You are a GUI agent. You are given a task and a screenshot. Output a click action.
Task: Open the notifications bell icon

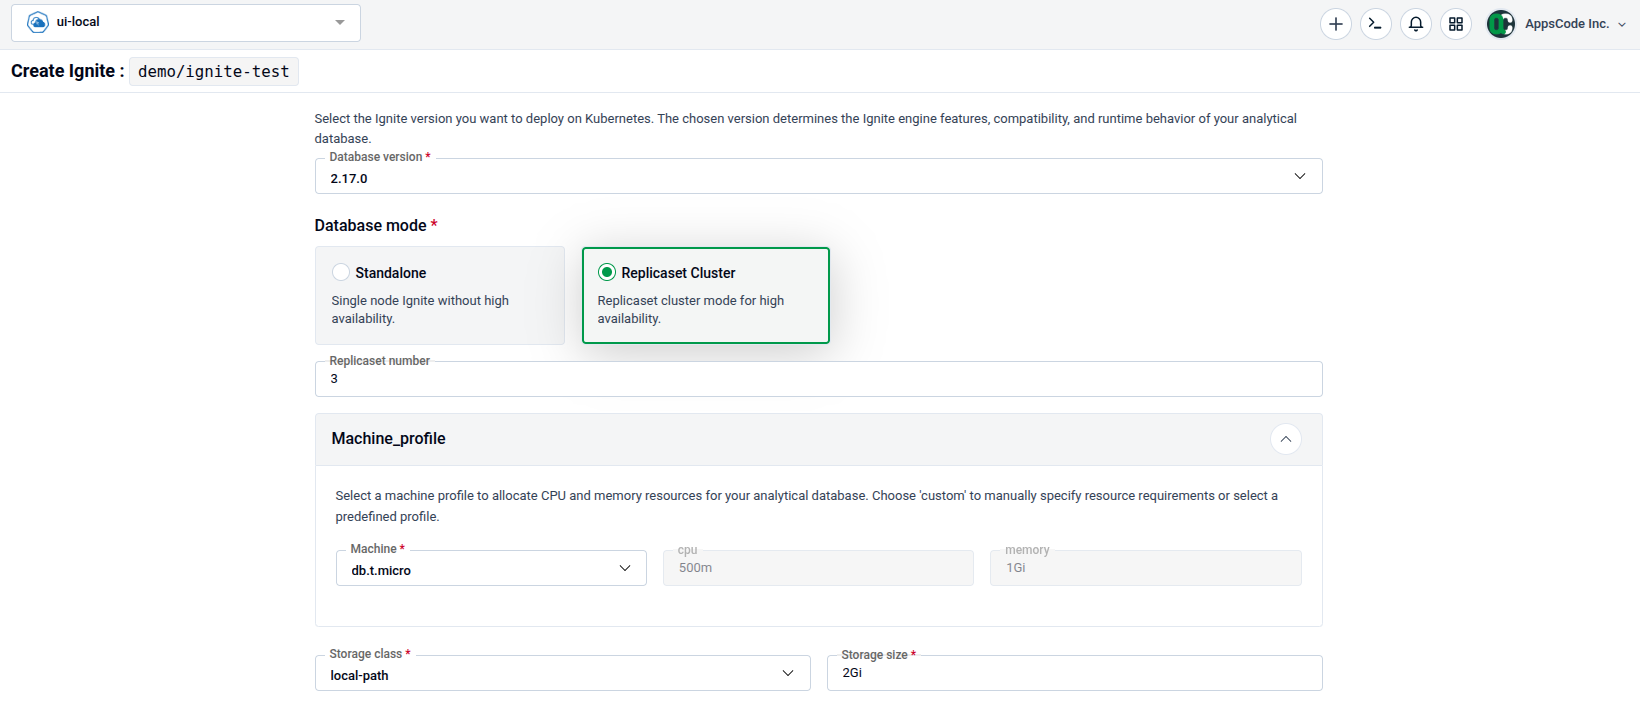tap(1415, 24)
